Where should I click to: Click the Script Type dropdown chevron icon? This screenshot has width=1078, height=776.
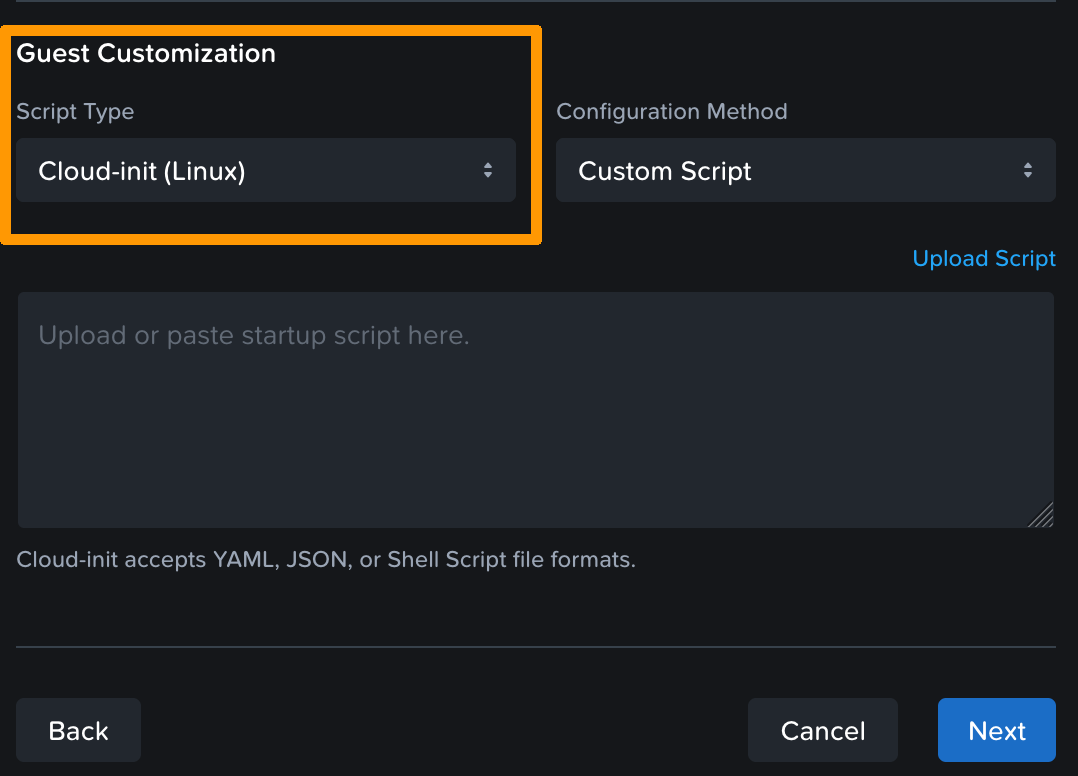488,170
